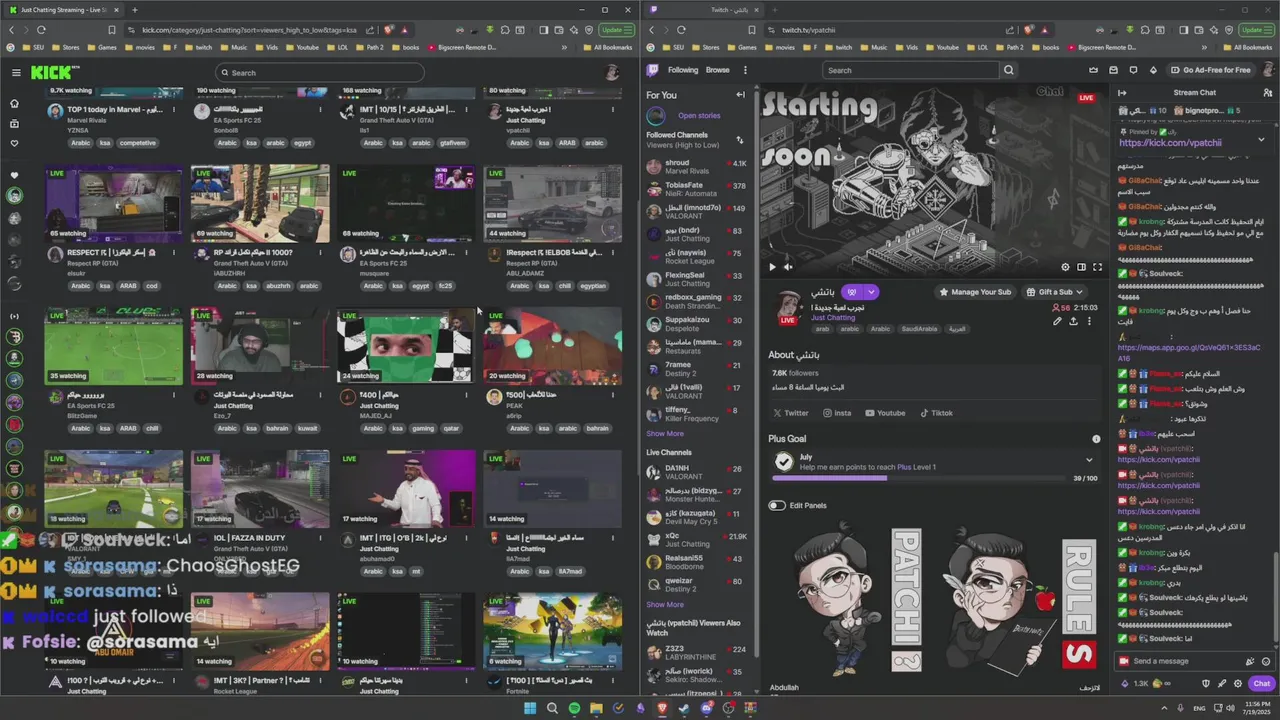Click the Twitch search field
This screenshot has width=1280, height=720.
pos(911,70)
